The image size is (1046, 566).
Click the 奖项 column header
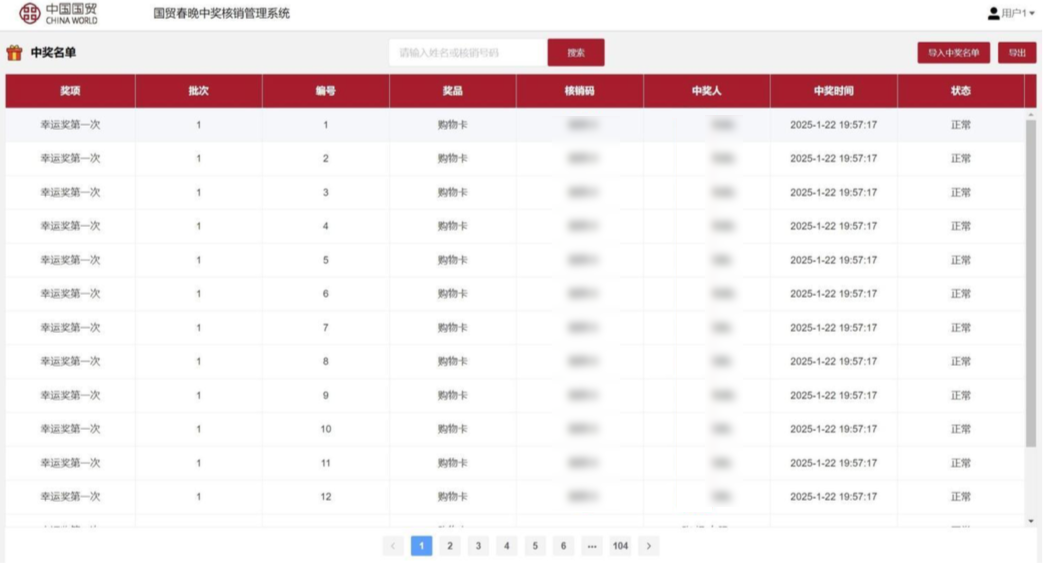[70, 91]
